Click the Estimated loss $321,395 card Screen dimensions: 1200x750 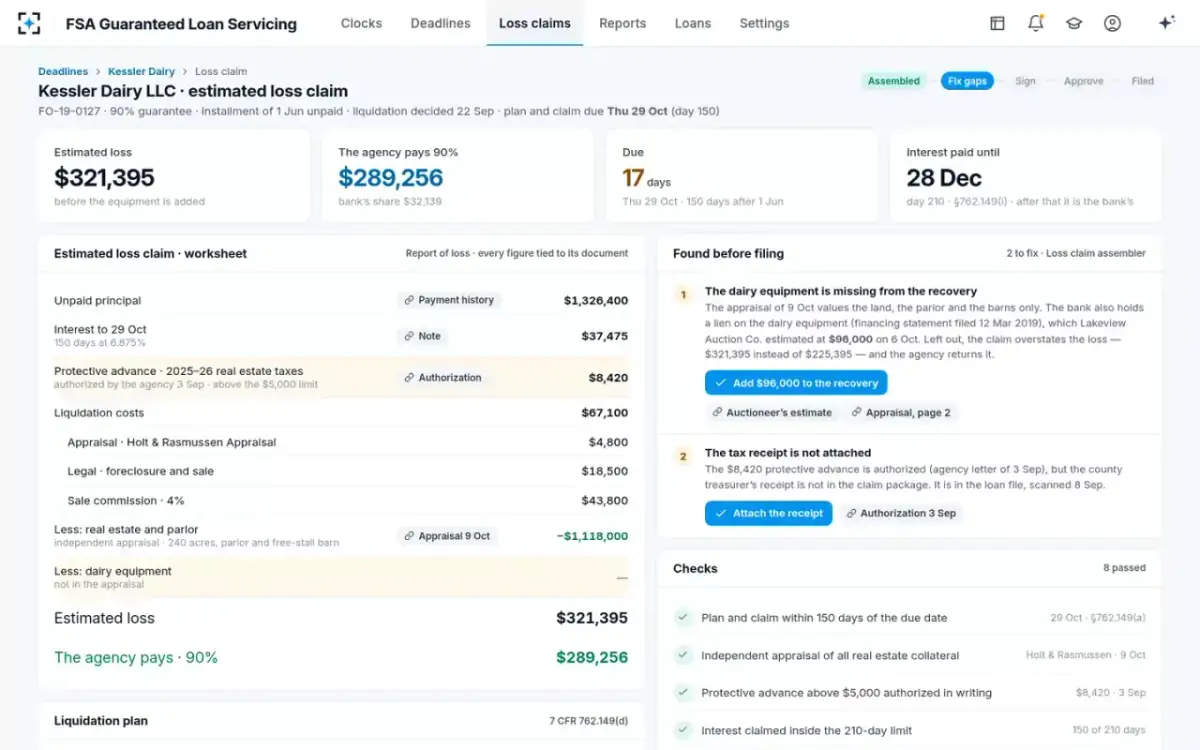point(174,176)
